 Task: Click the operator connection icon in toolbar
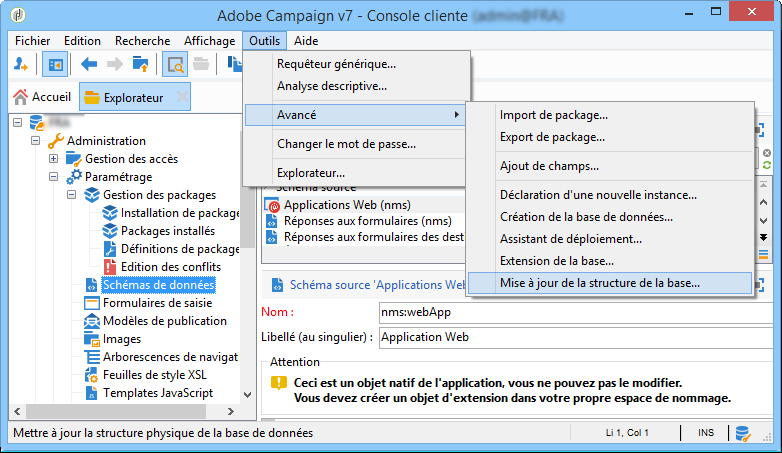[x=20, y=64]
